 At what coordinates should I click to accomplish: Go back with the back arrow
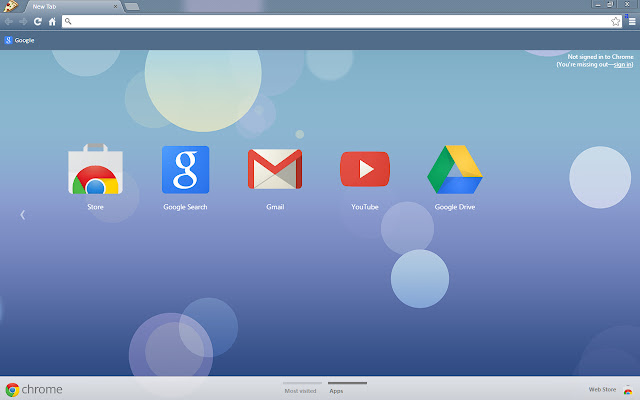pyautogui.click(x=9, y=22)
